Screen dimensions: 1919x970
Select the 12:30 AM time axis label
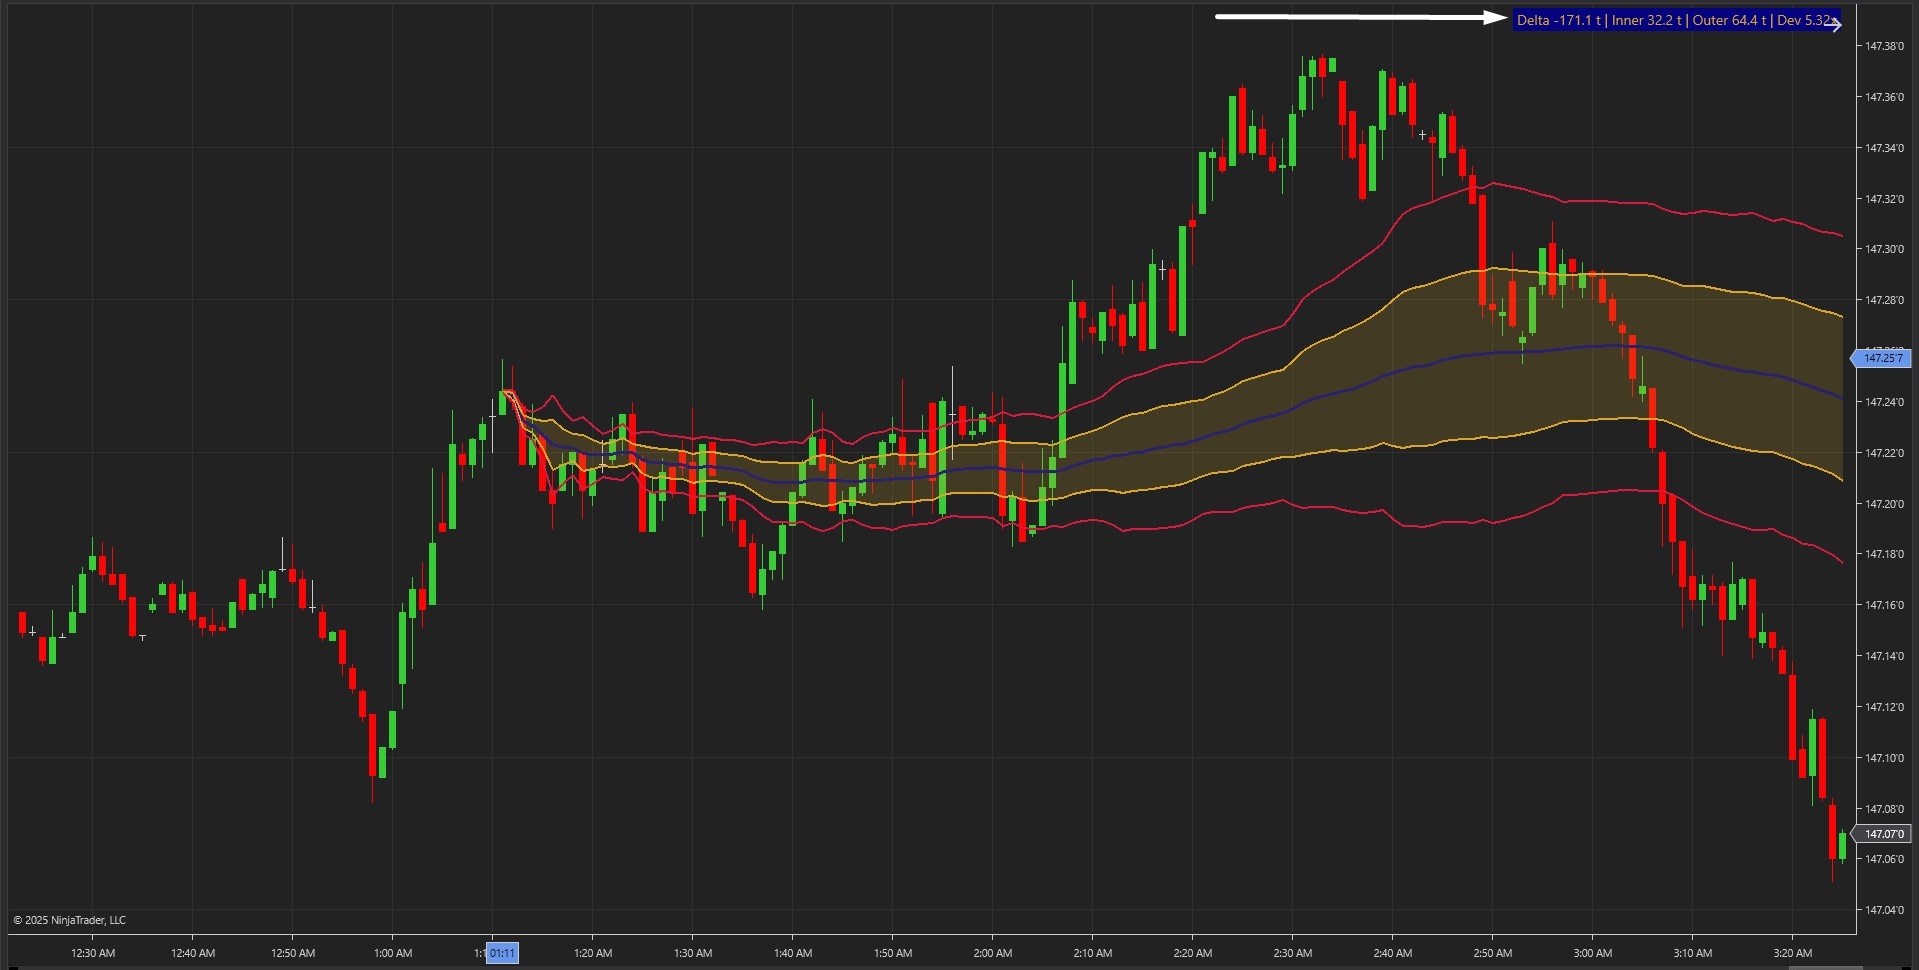[x=92, y=953]
